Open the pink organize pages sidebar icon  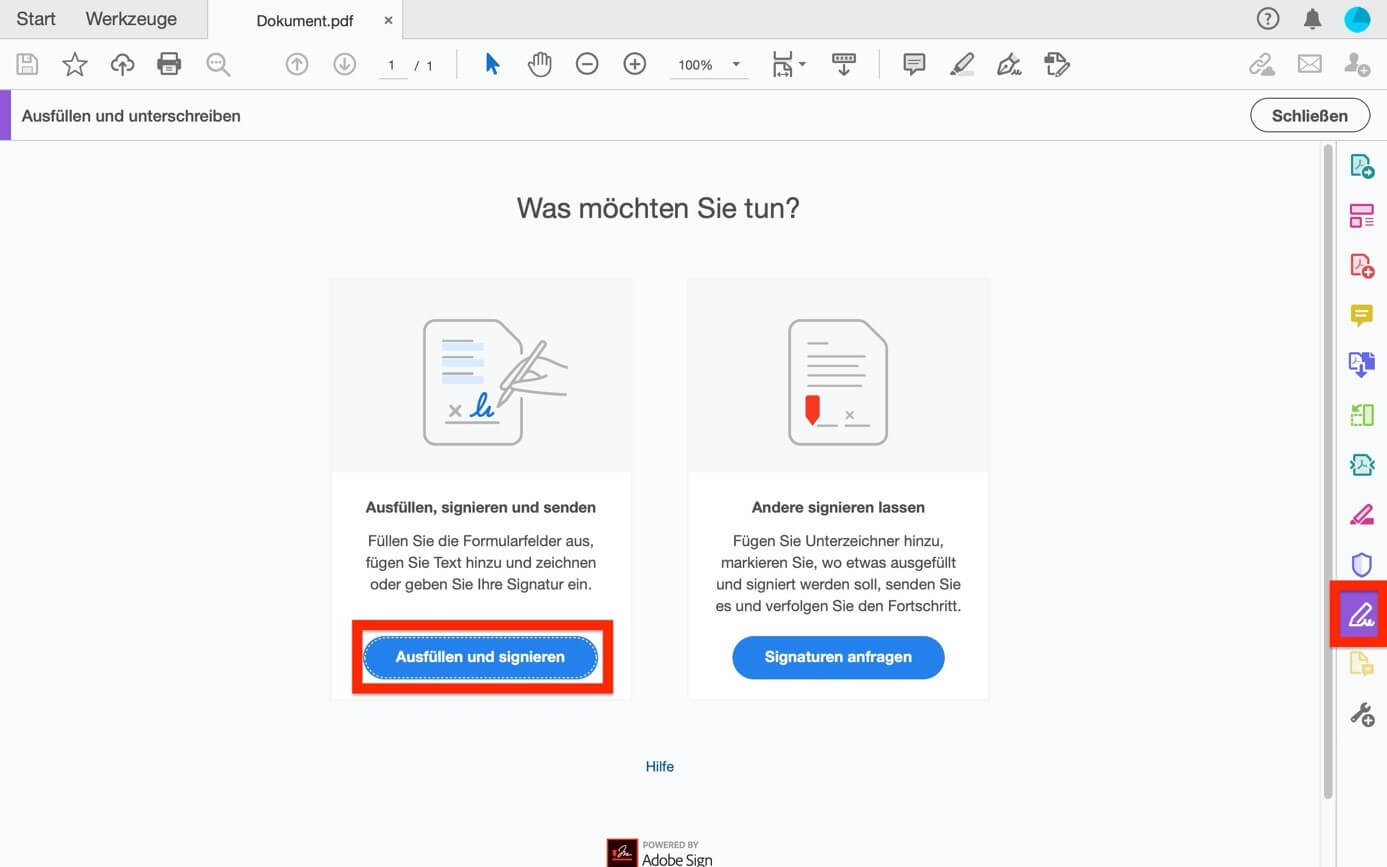click(x=1362, y=215)
